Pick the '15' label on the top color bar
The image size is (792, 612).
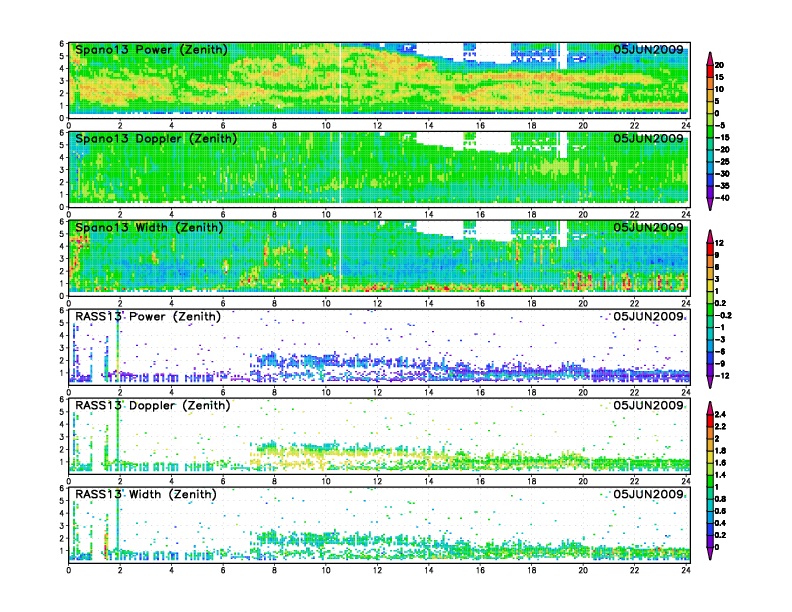point(719,77)
